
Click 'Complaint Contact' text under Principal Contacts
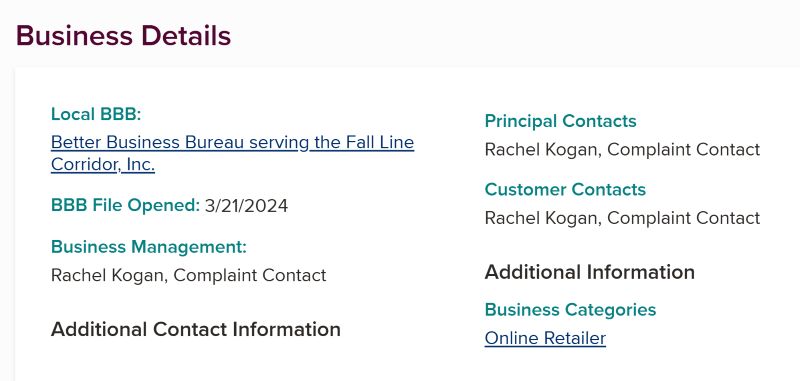pyautogui.click(x=684, y=150)
